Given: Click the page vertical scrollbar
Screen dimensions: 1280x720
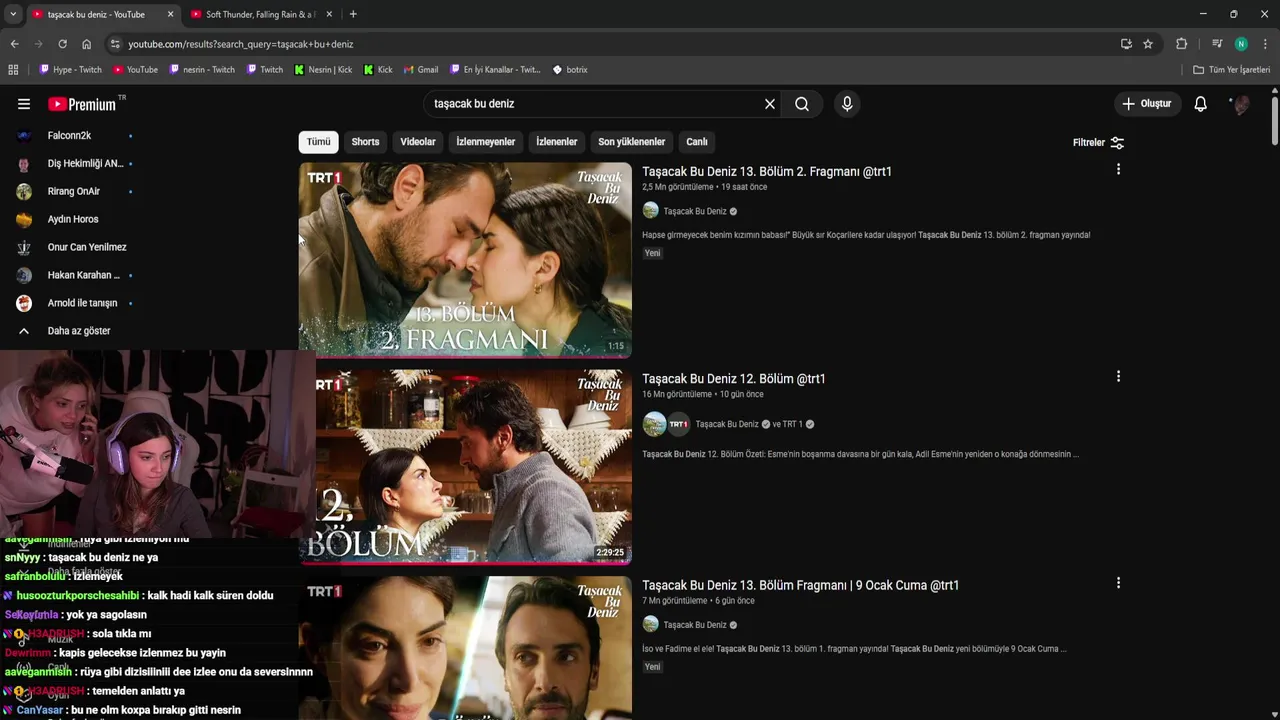Looking at the screenshot, I should 1275,120.
